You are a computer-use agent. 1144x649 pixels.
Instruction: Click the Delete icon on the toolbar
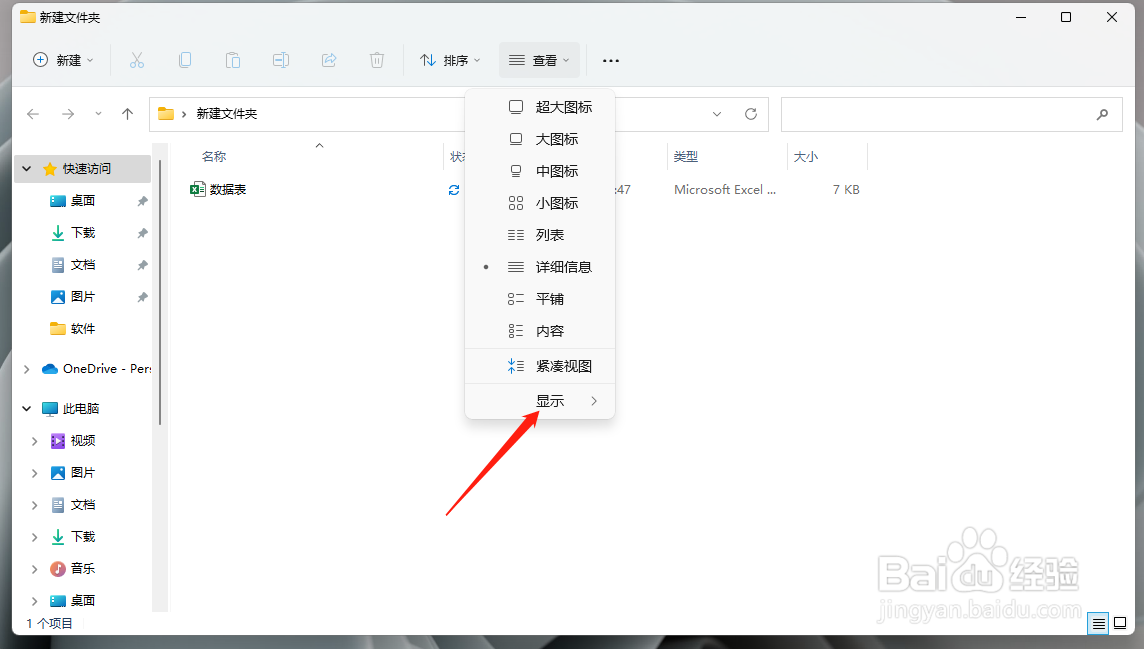pyautogui.click(x=377, y=60)
